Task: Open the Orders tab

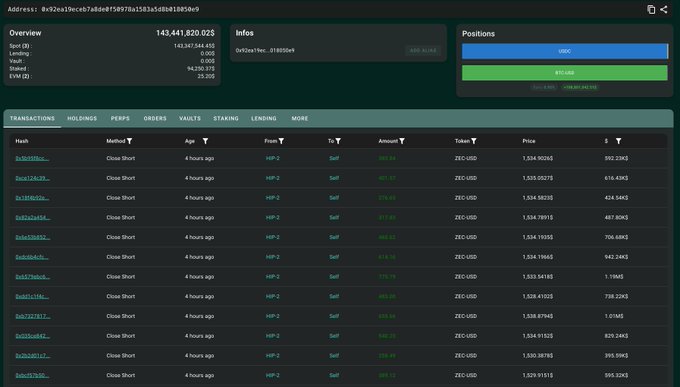Action: 155,118
